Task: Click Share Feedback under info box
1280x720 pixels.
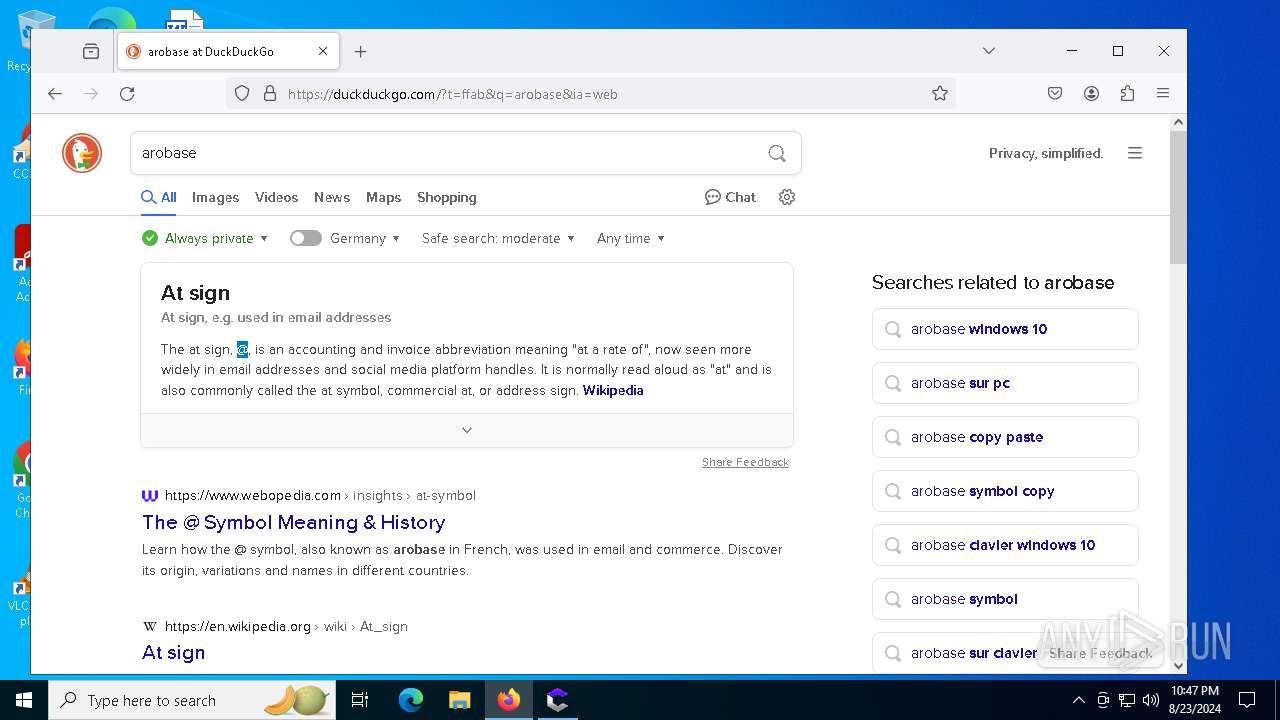Action: [745, 462]
